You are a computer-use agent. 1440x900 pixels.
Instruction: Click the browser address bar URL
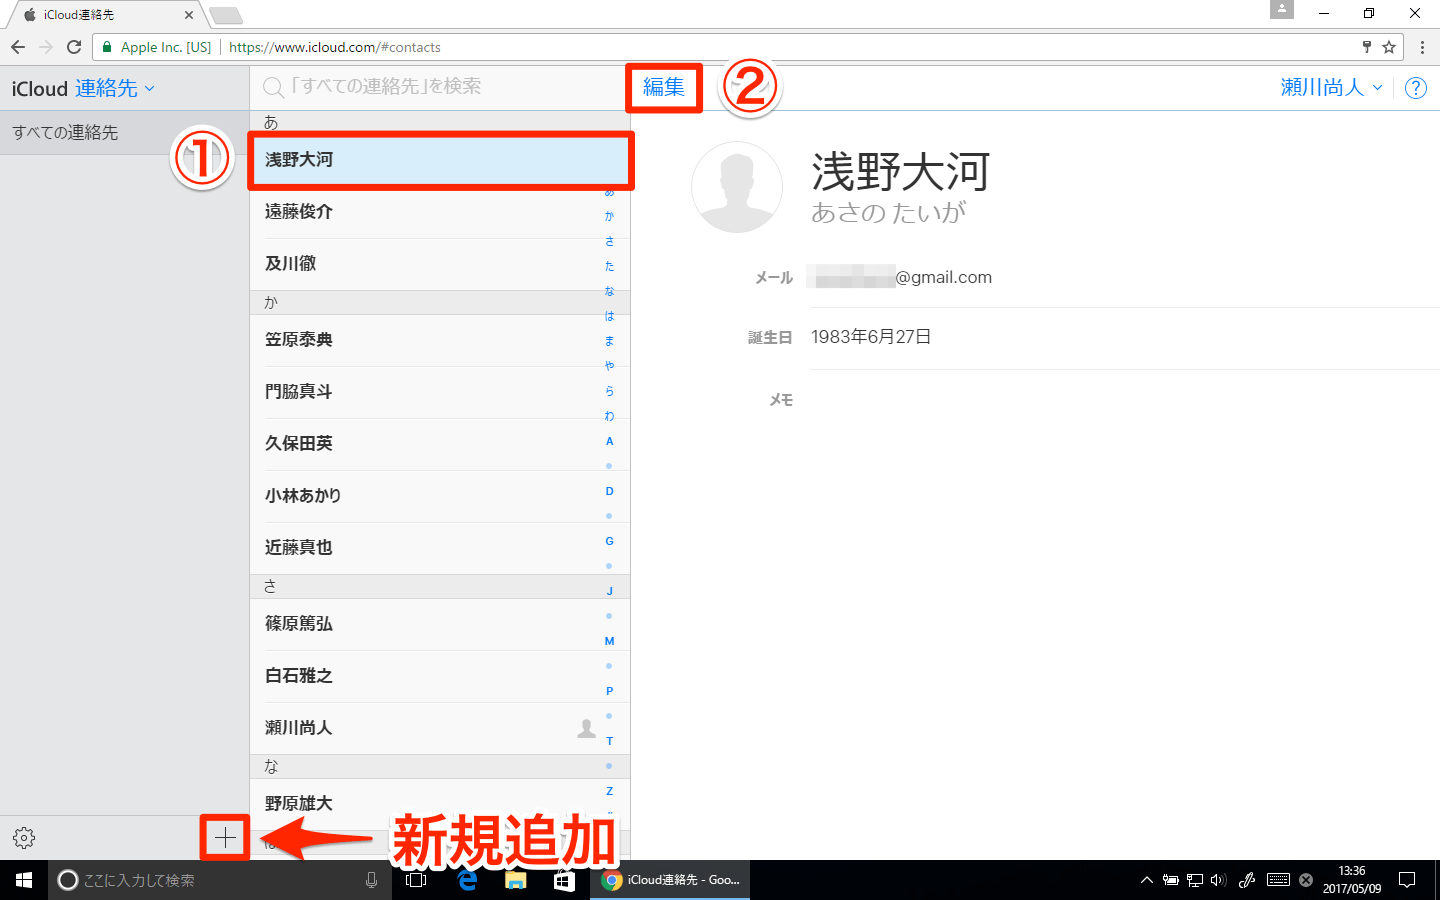point(335,47)
